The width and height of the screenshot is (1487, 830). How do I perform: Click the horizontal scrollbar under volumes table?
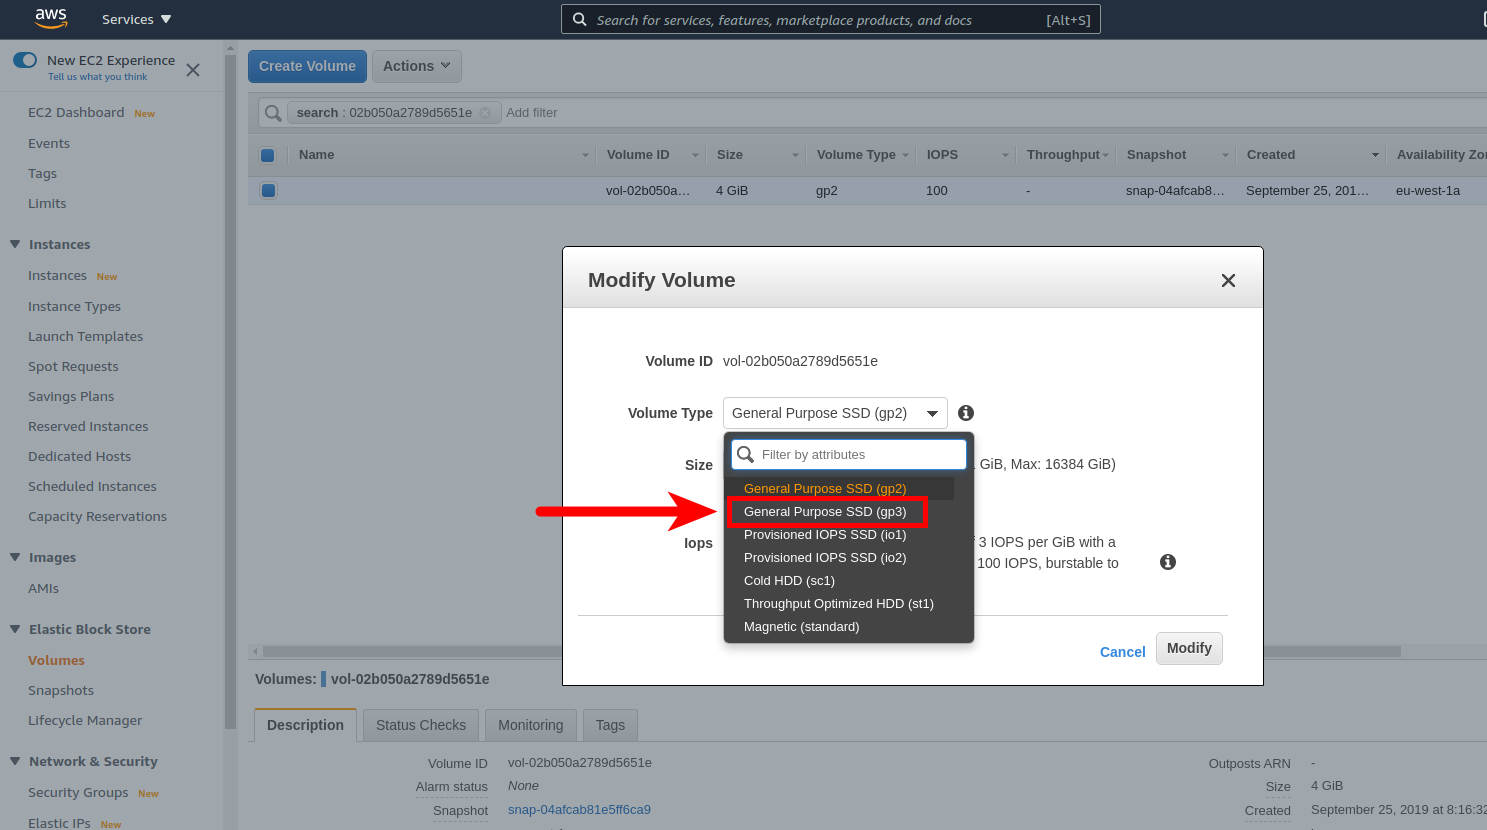(400, 651)
